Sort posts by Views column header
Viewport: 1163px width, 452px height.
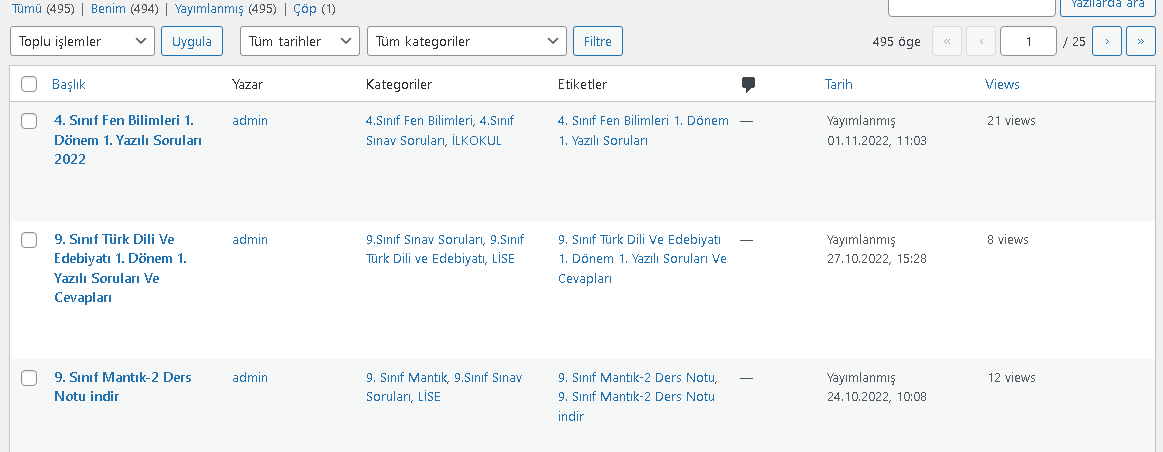(1002, 85)
